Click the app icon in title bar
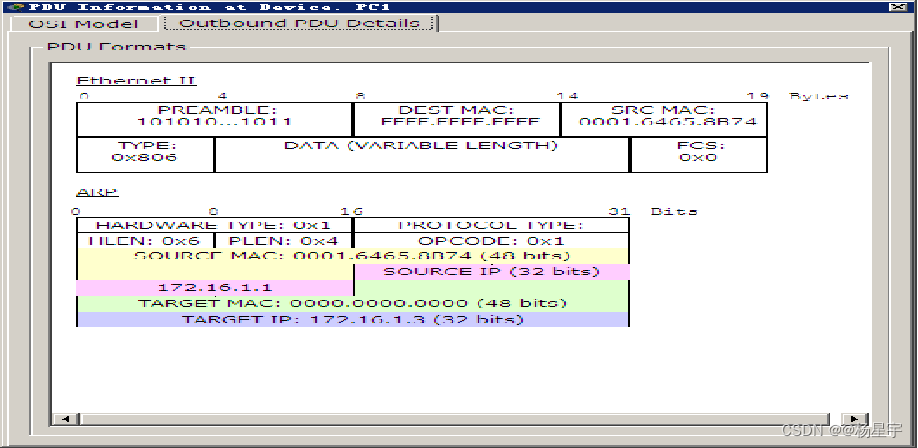Viewport: 918px width, 448px height. point(18,7)
